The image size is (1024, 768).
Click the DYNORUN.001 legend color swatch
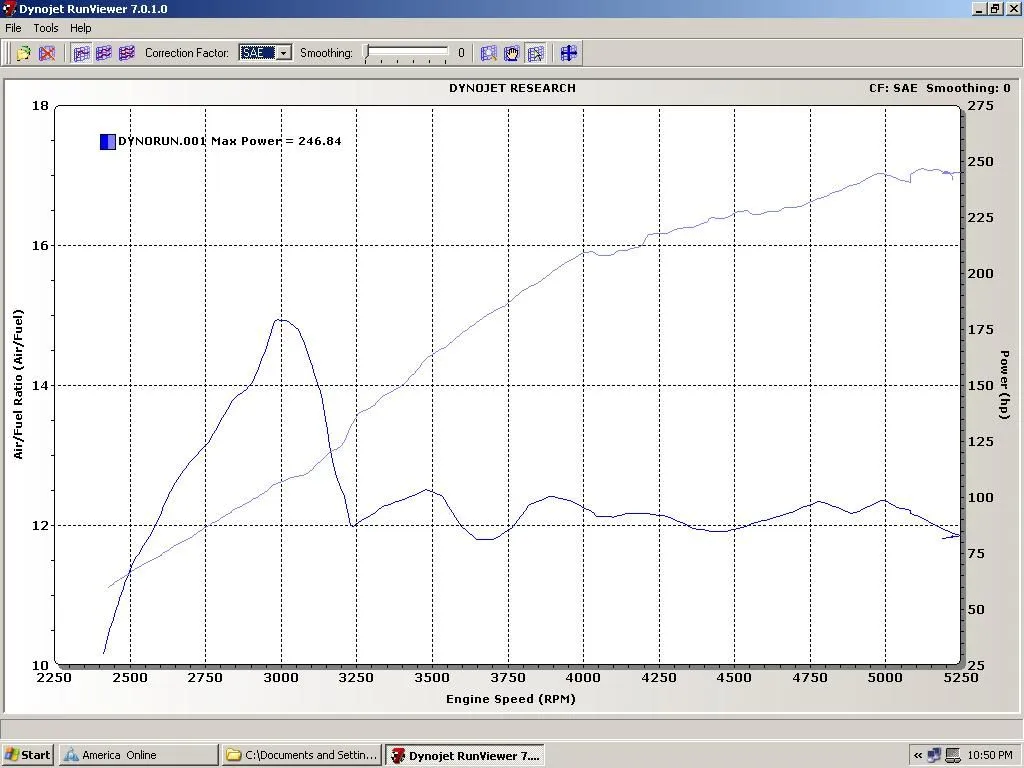tap(106, 141)
